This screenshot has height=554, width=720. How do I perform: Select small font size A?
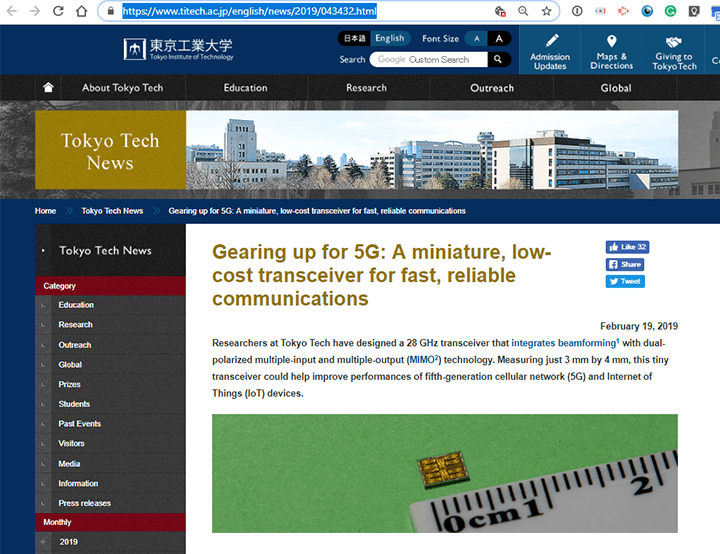pyautogui.click(x=477, y=39)
